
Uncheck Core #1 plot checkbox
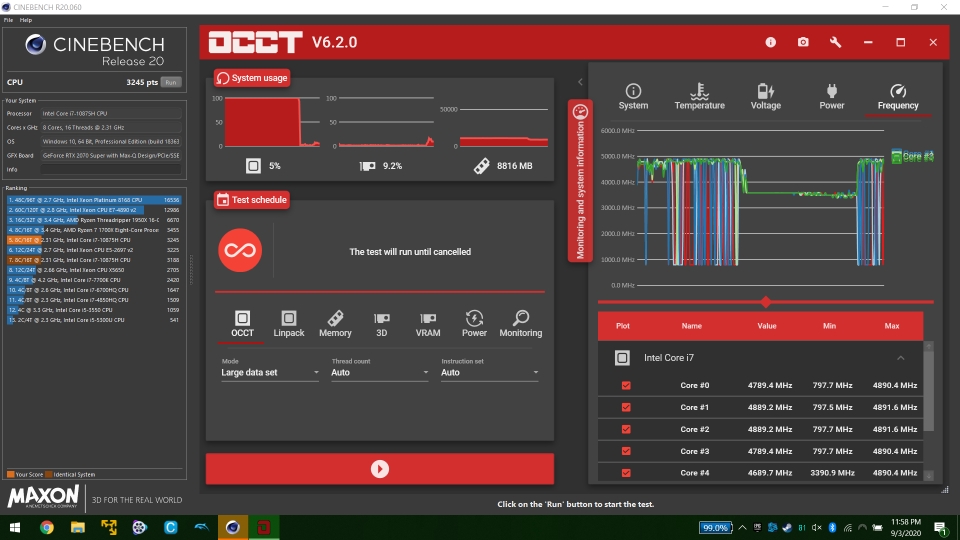(x=626, y=407)
